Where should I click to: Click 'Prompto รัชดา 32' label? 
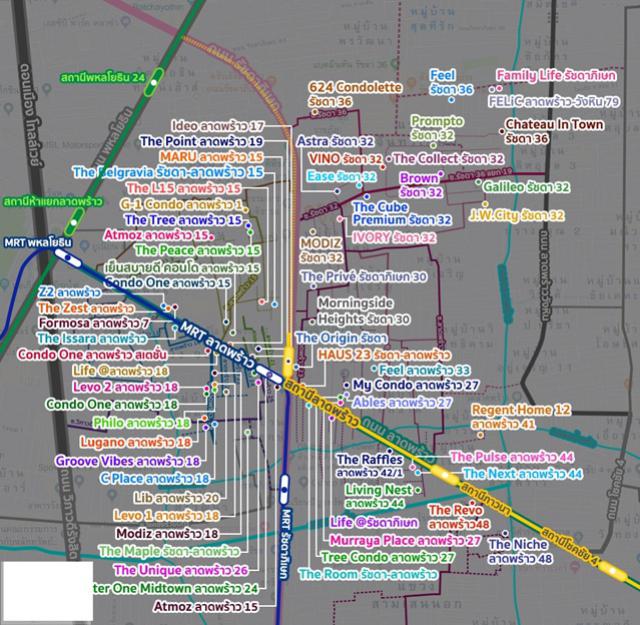[437, 128]
